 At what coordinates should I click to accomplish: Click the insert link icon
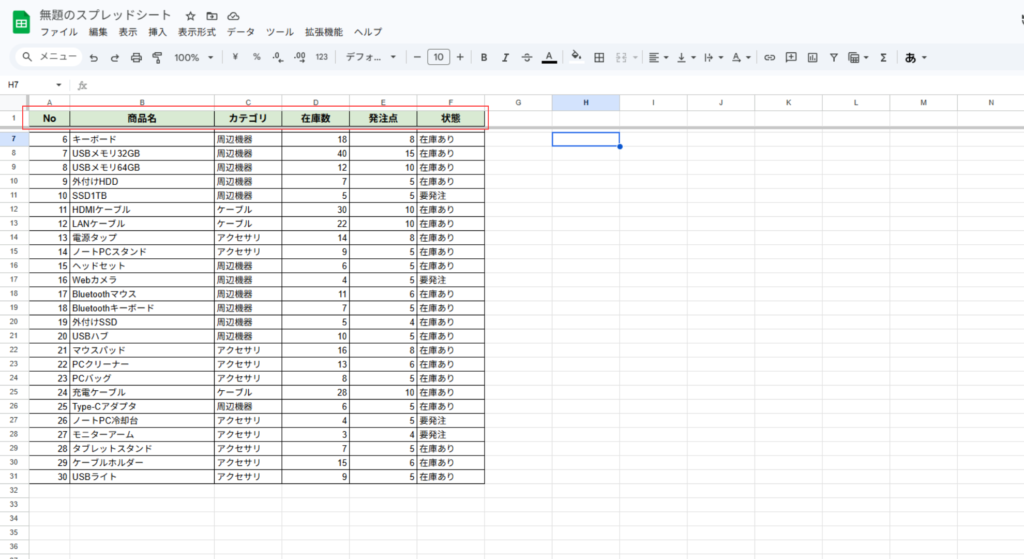tap(769, 58)
